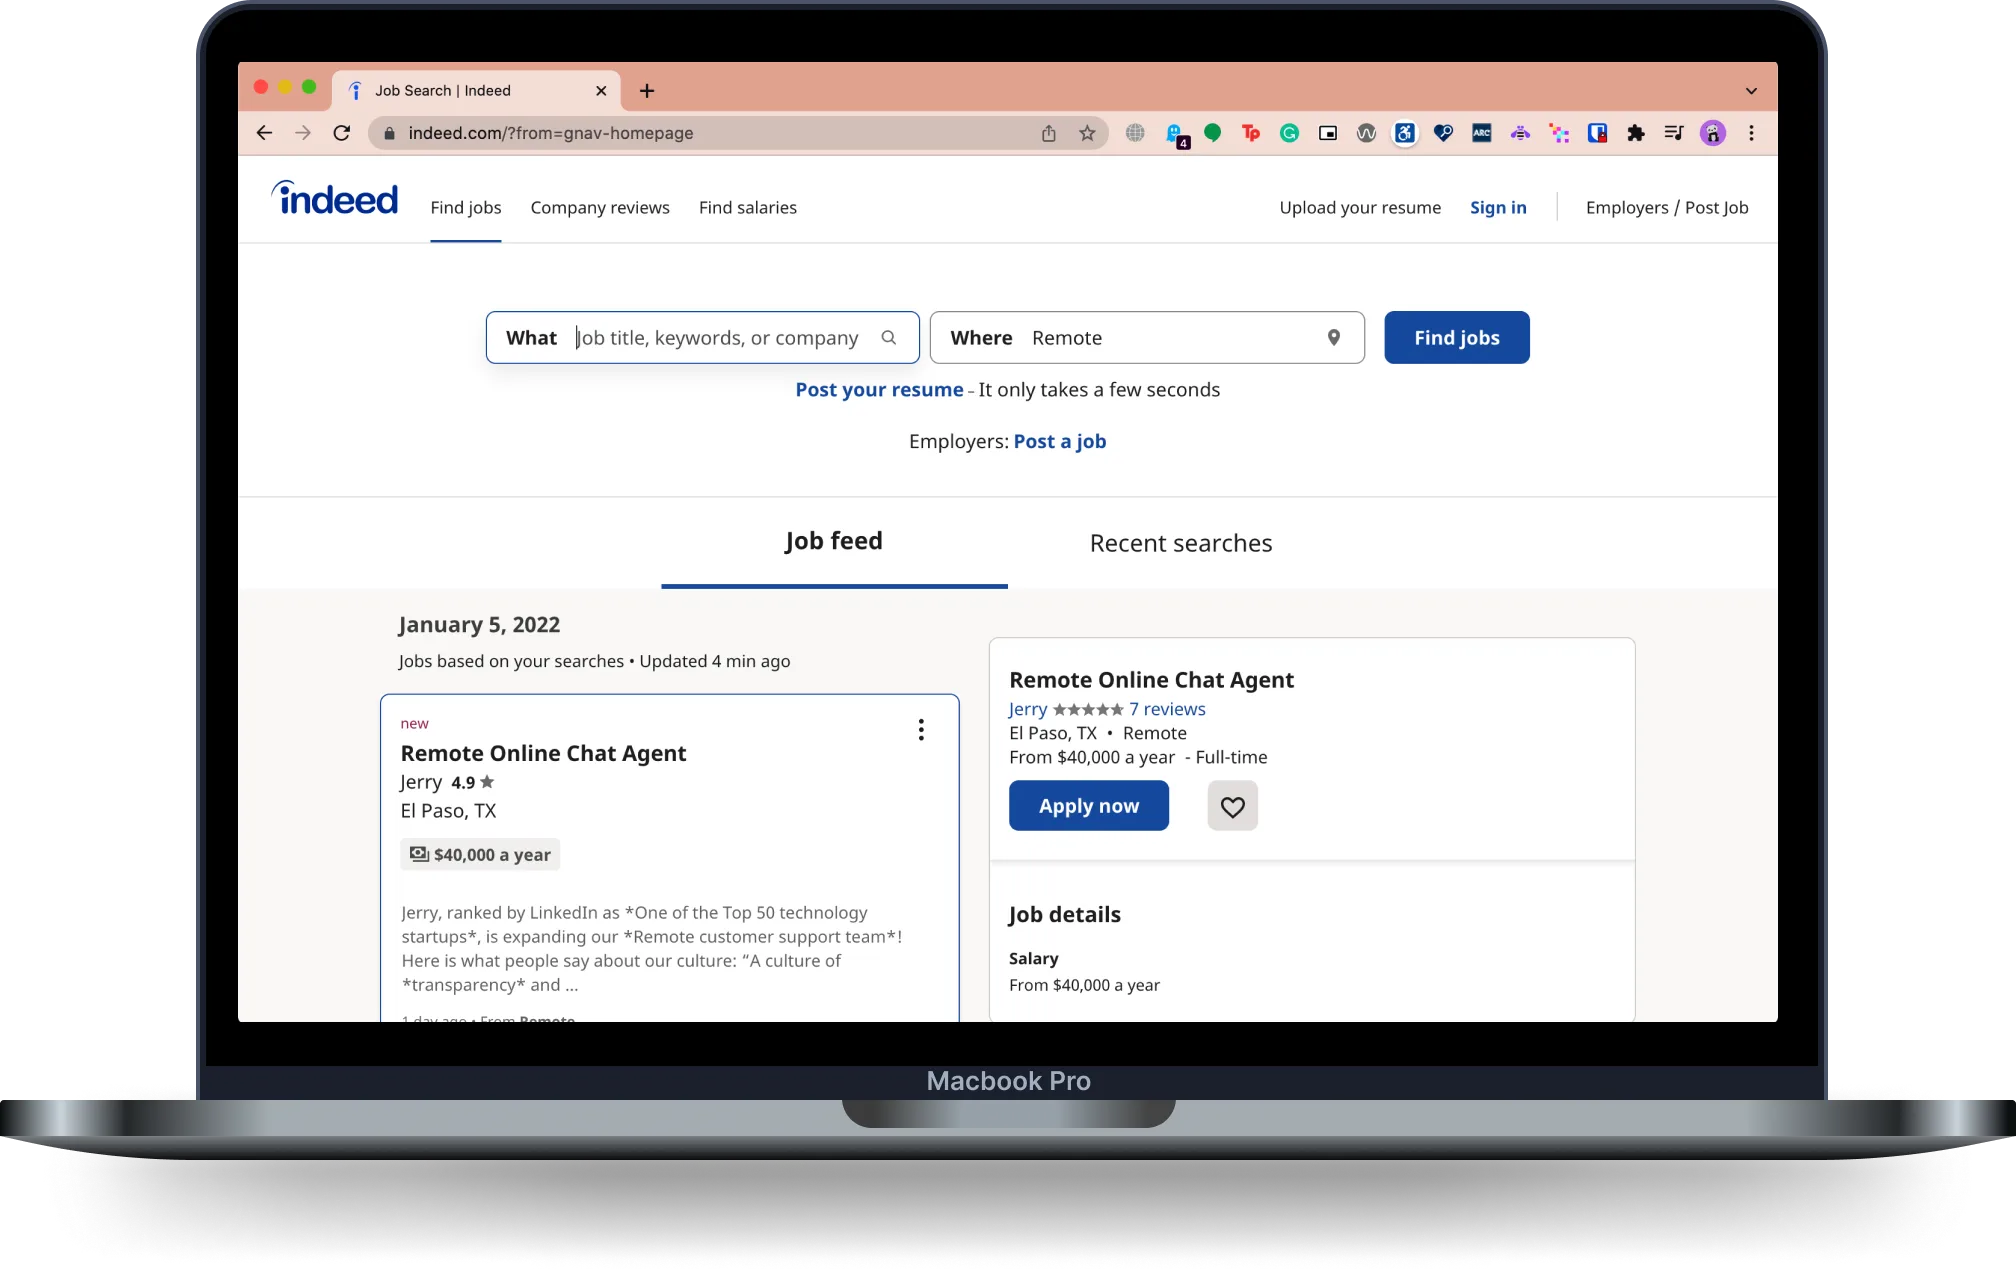This screenshot has width=2016, height=1270.
Task: Open the job card three-dot options
Action: pos(921,730)
